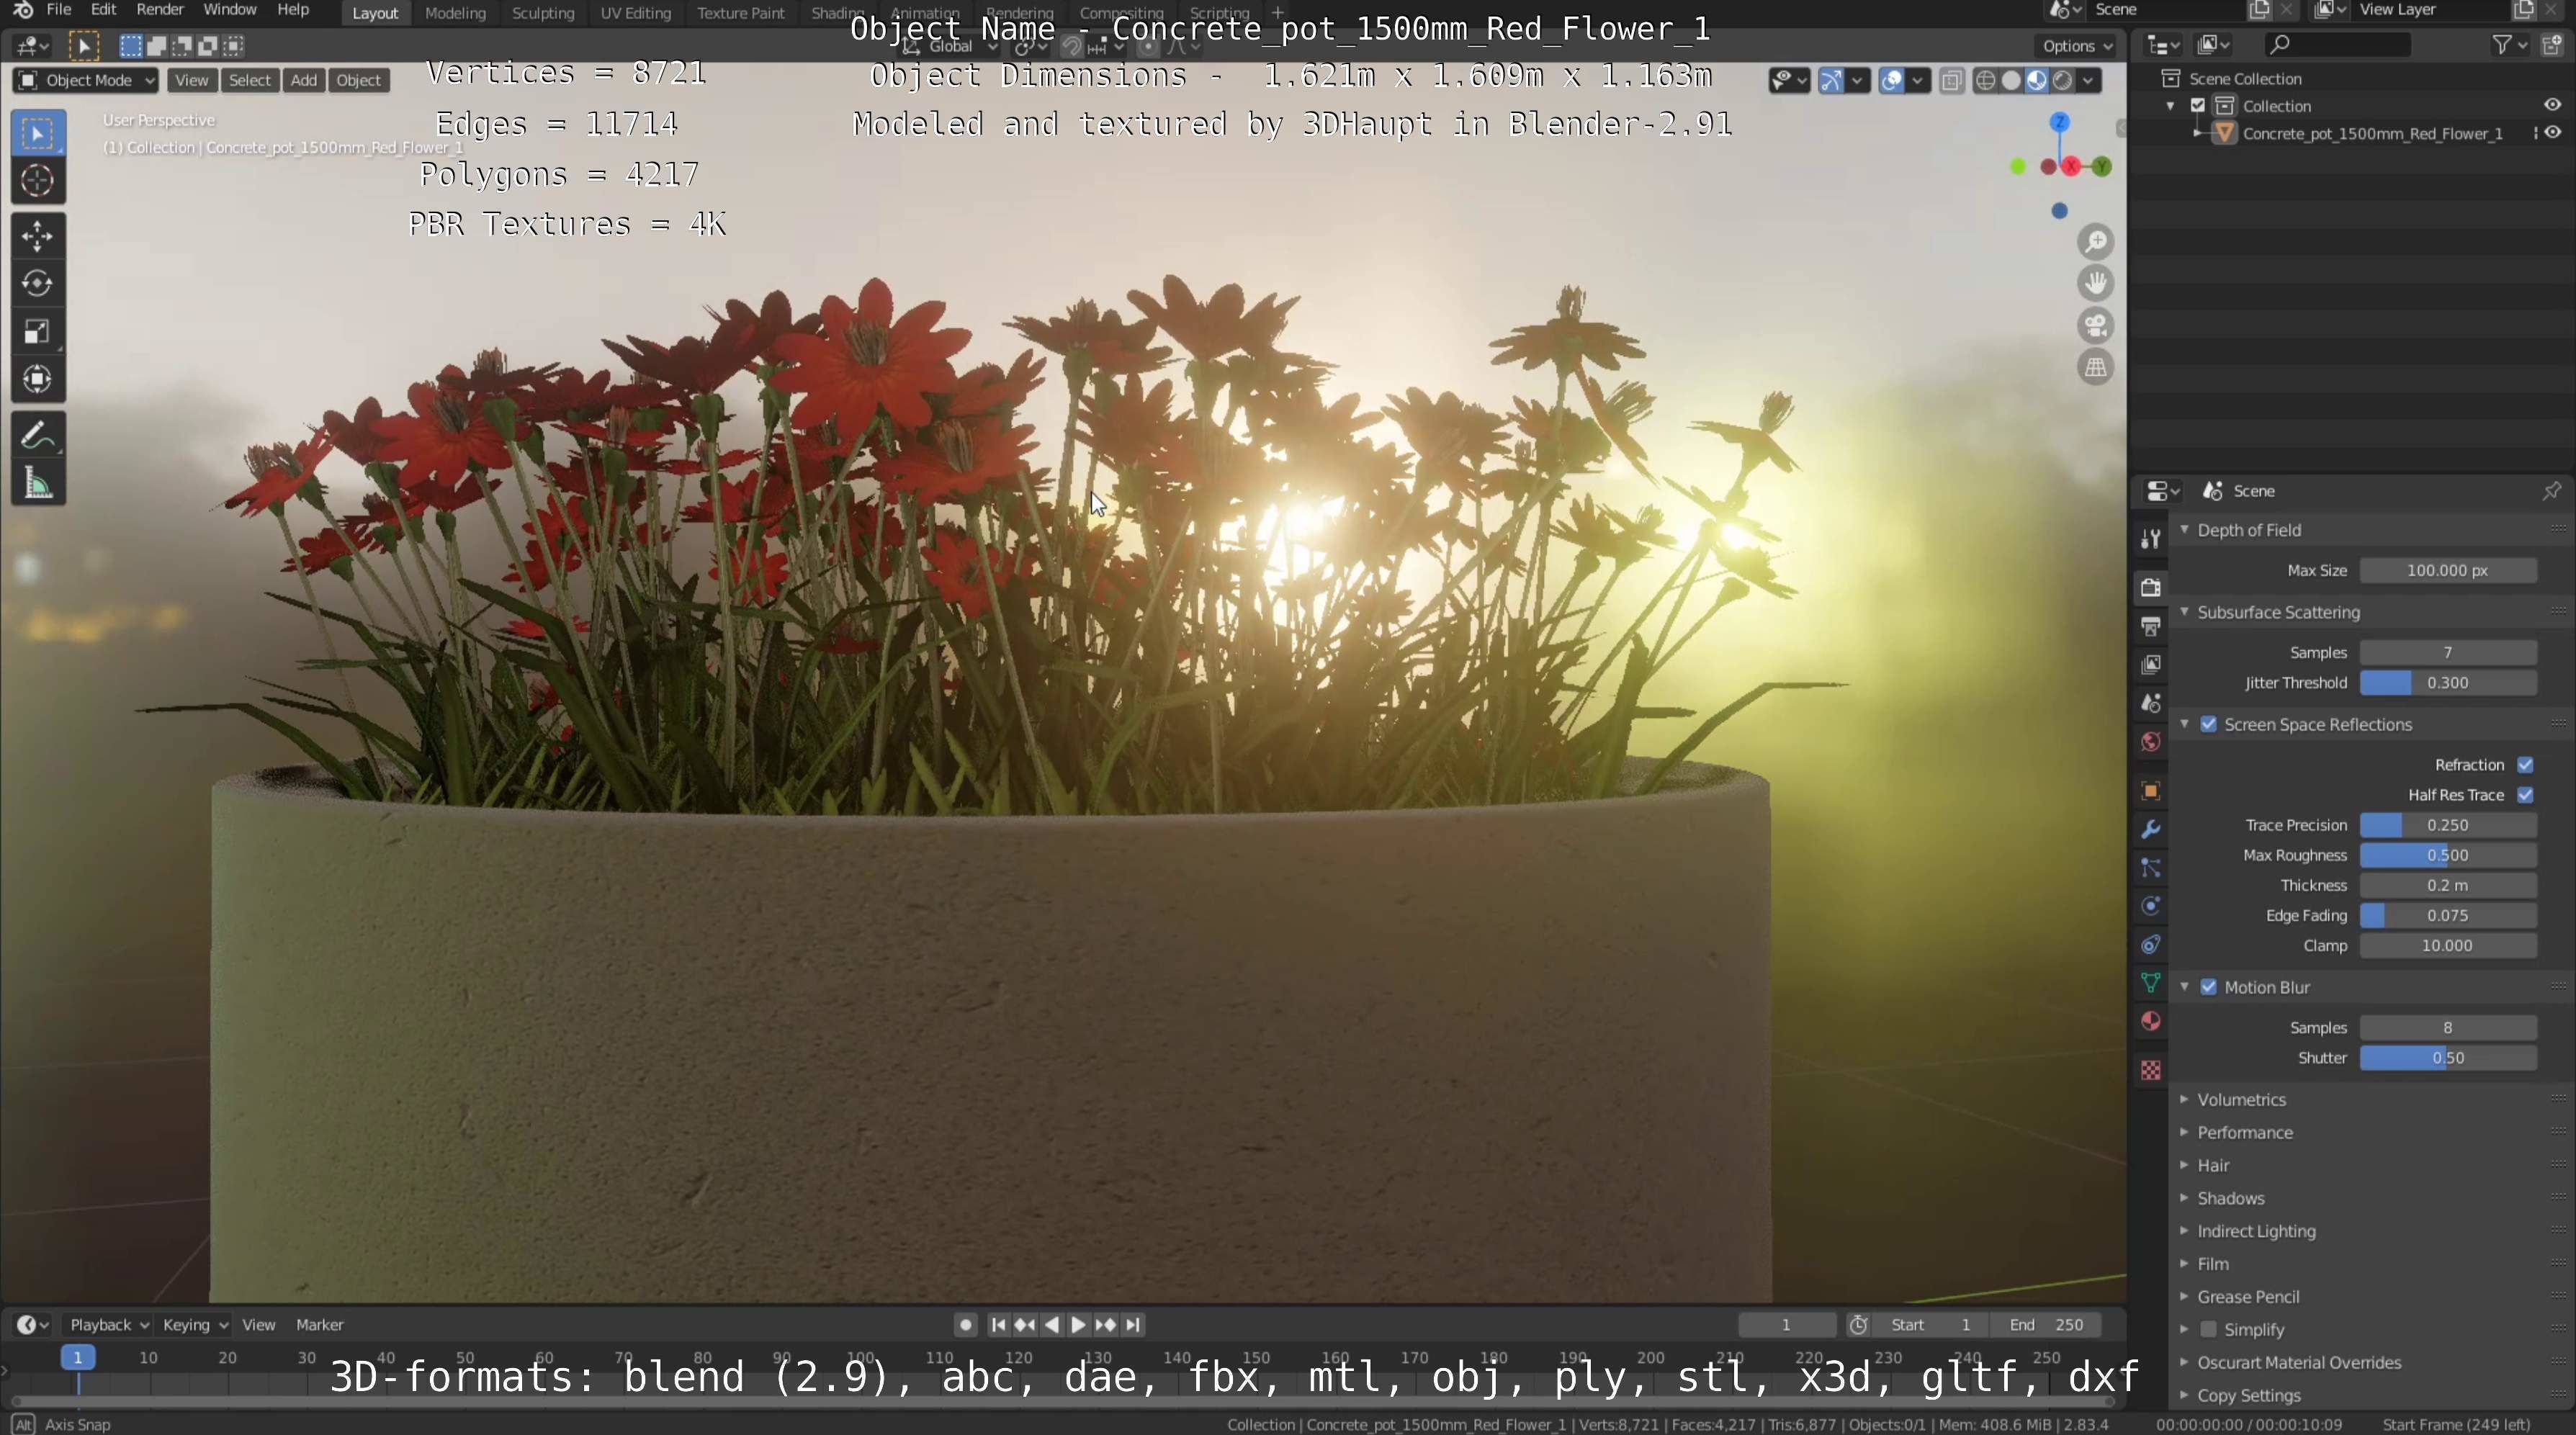Hide Concrete_pot_1500mm_Red_Flower_1 with eye icon
The width and height of the screenshot is (2576, 1435).
tap(2553, 133)
